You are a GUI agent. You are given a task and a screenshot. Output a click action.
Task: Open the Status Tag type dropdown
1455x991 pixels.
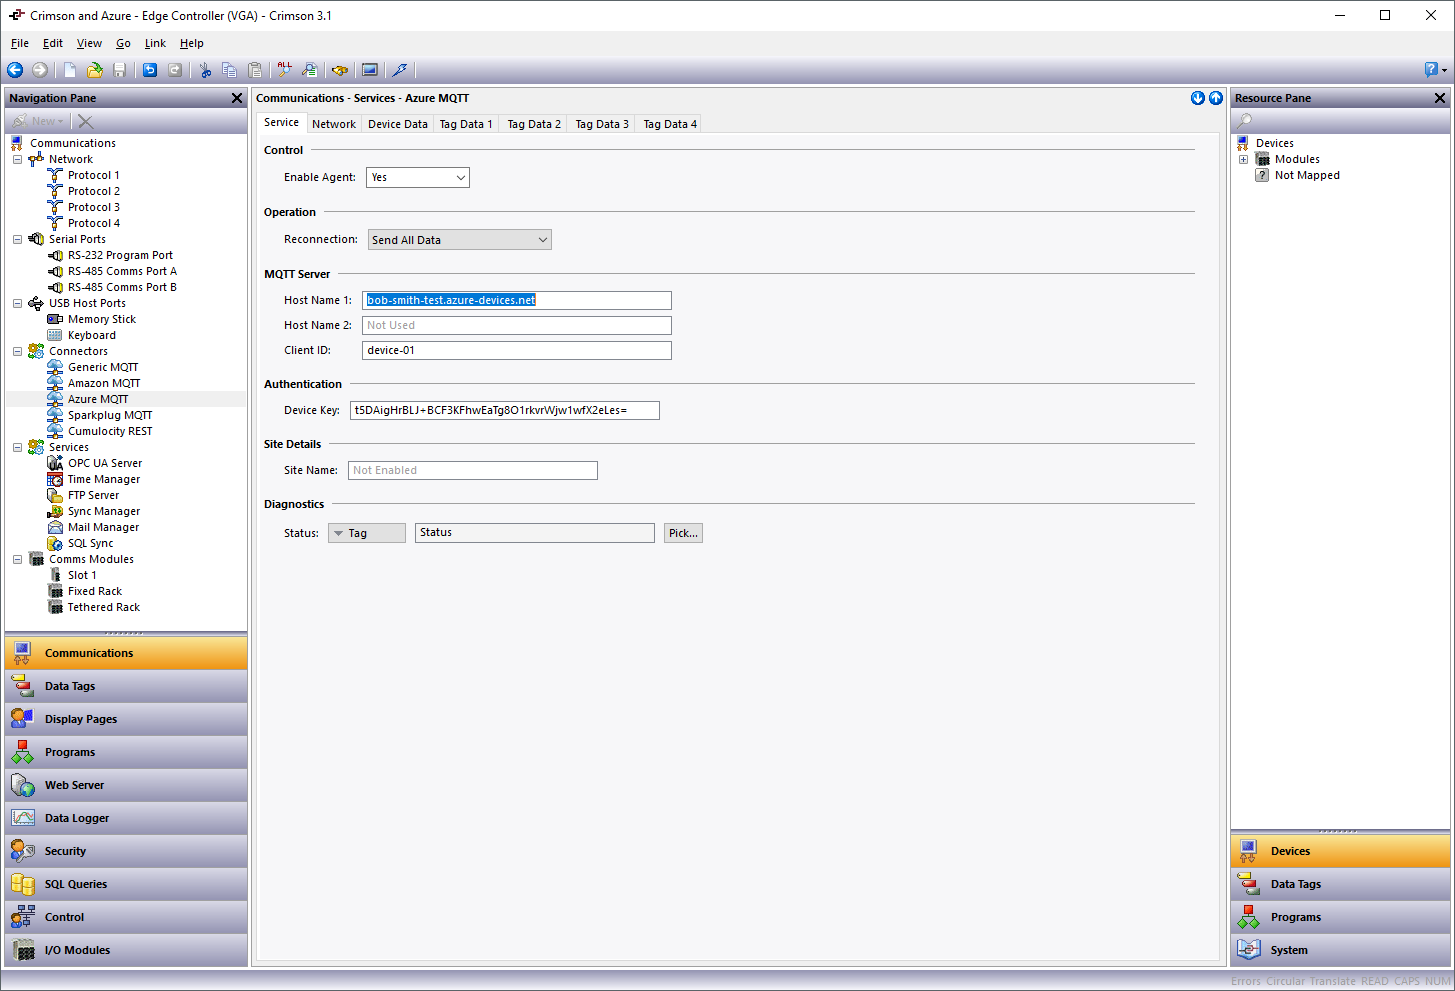coord(367,533)
